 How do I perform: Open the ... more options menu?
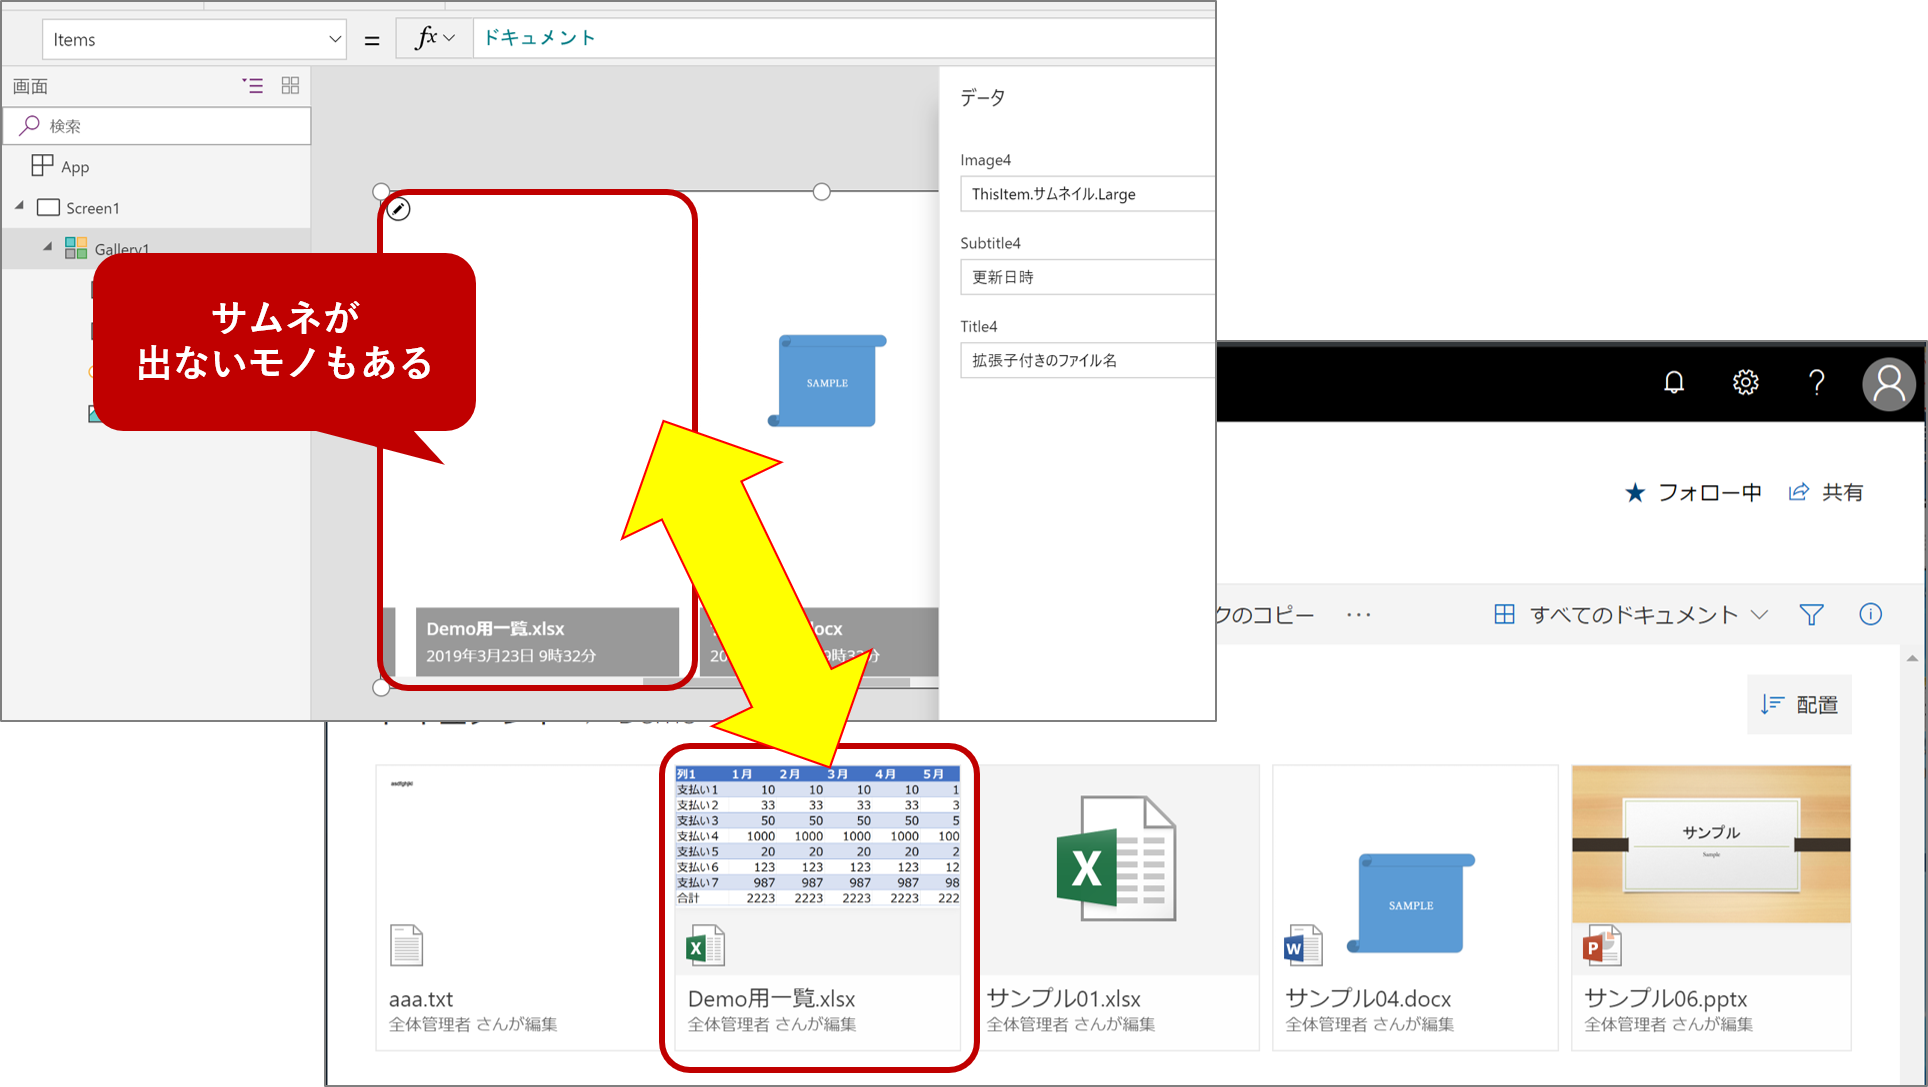[1358, 614]
